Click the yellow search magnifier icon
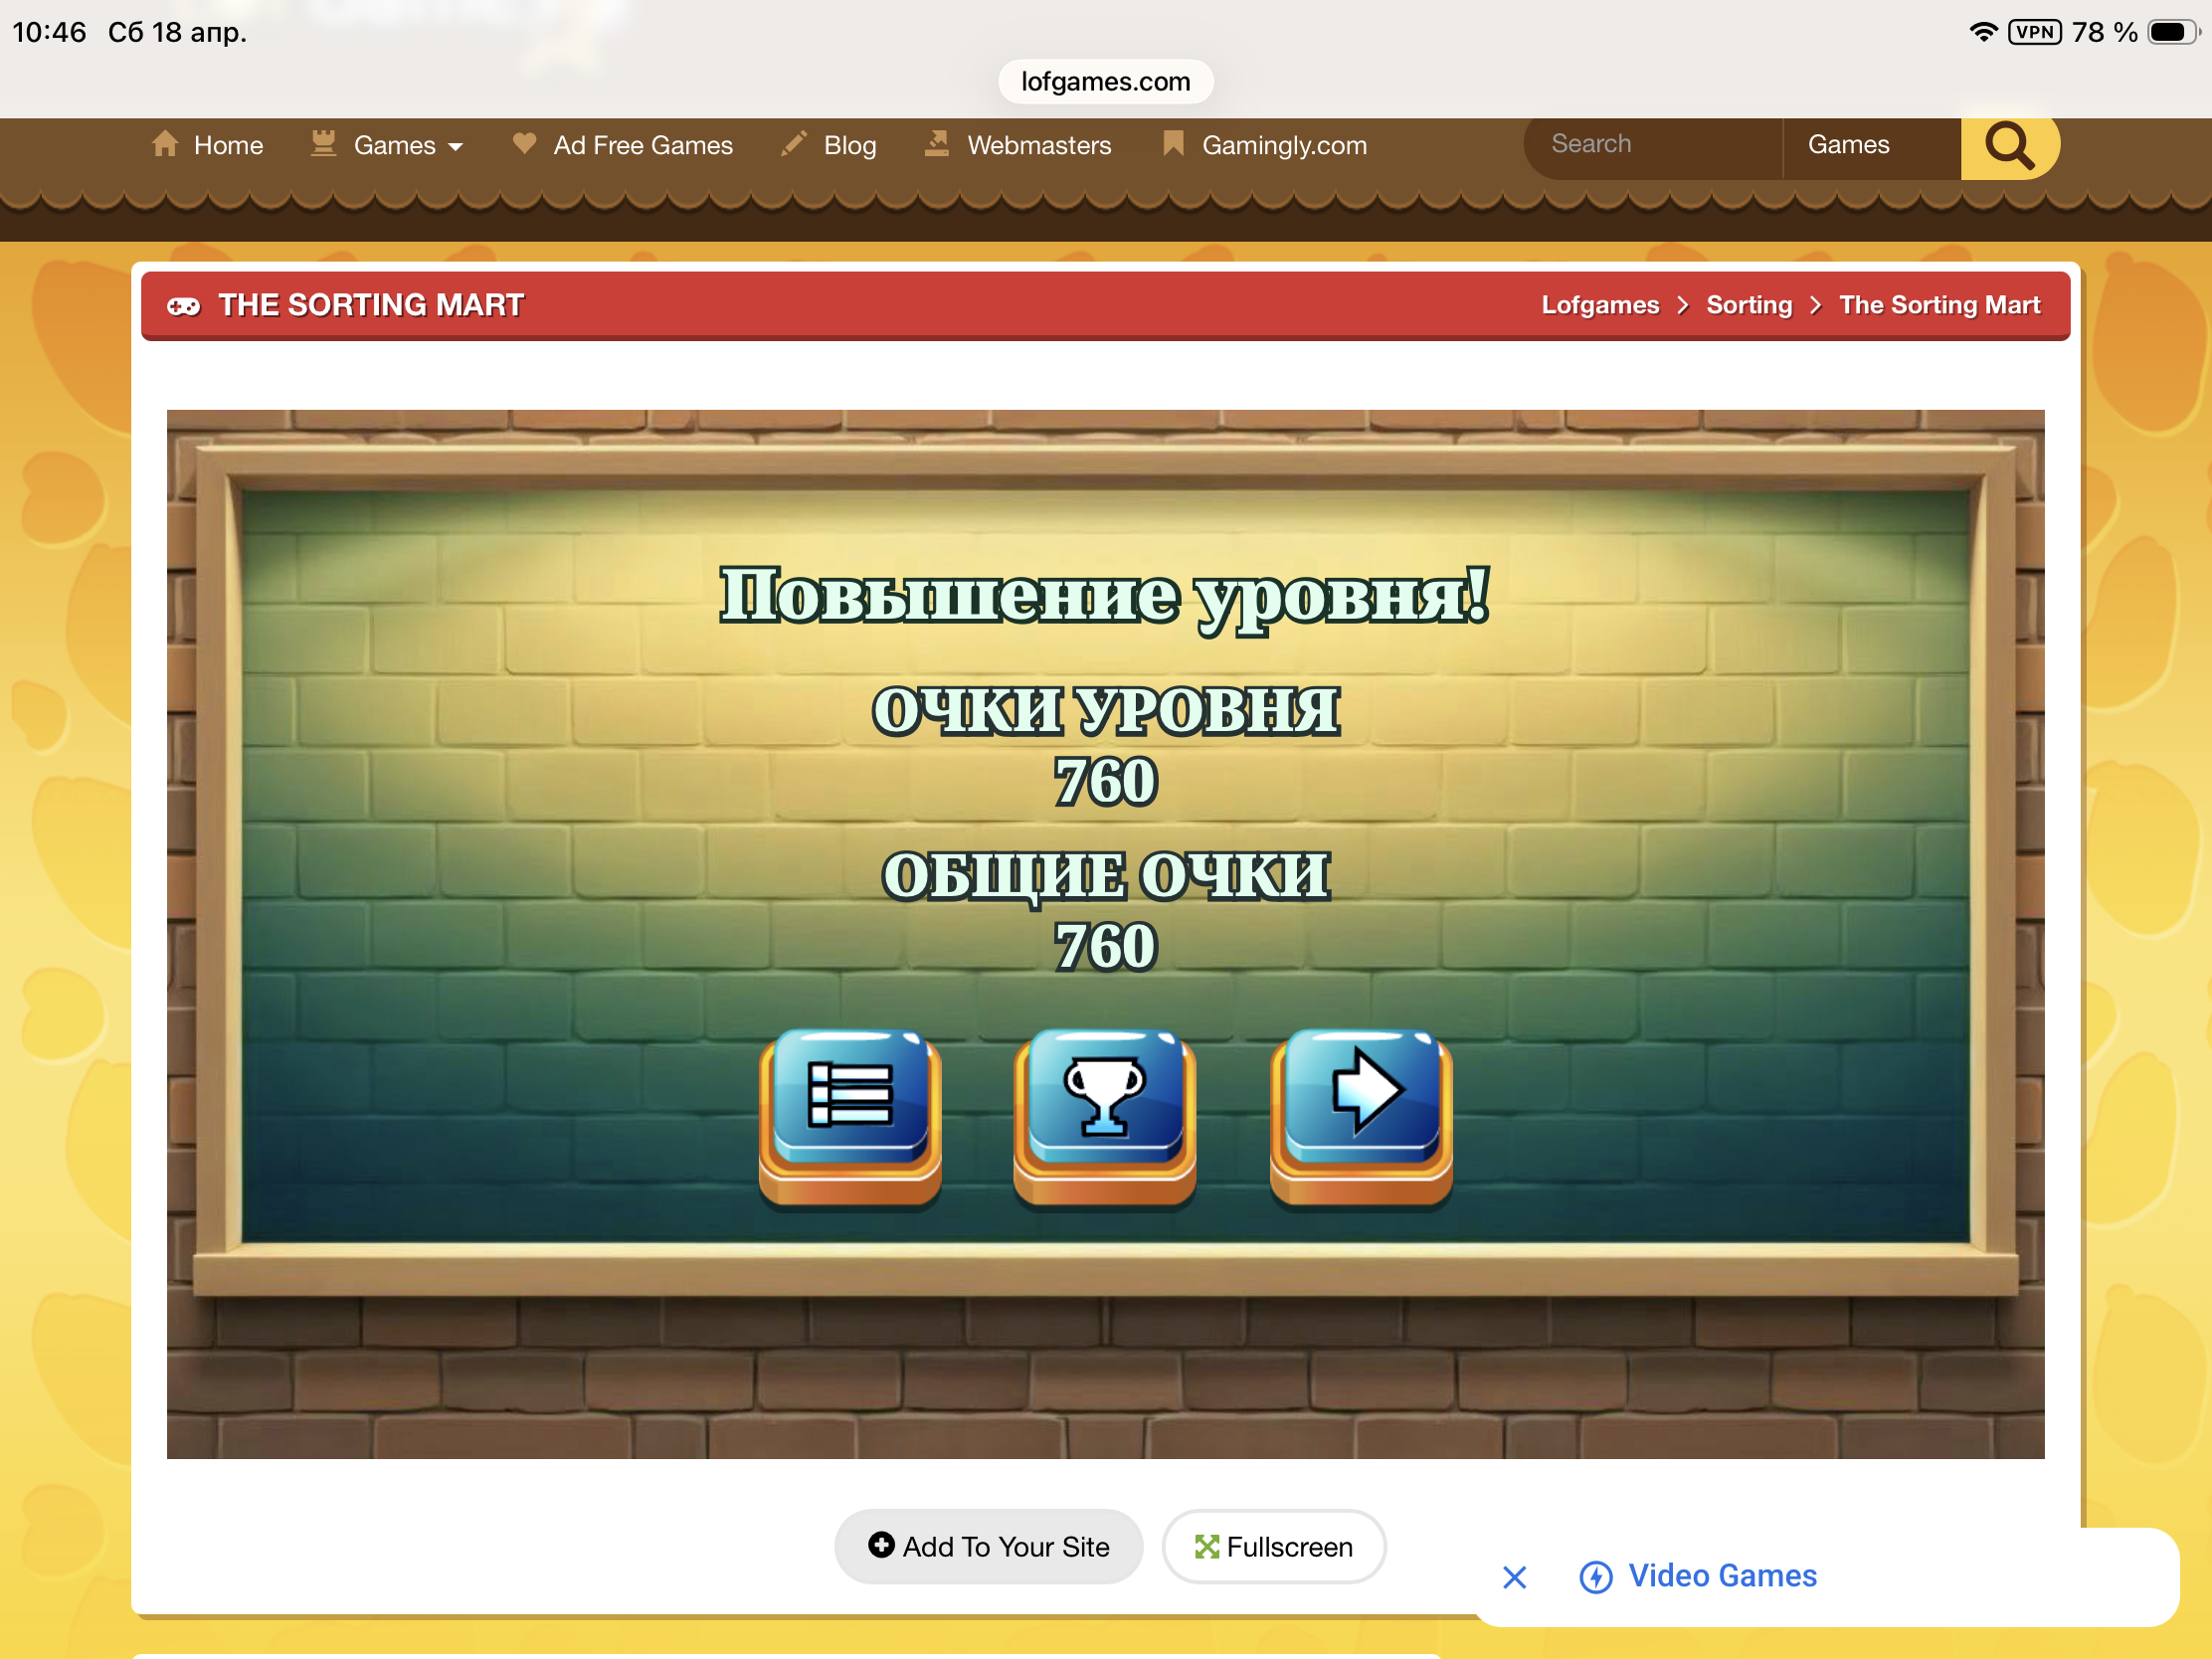The width and height of the screenshot is (2212, 1659). [x=2008, y=146]
